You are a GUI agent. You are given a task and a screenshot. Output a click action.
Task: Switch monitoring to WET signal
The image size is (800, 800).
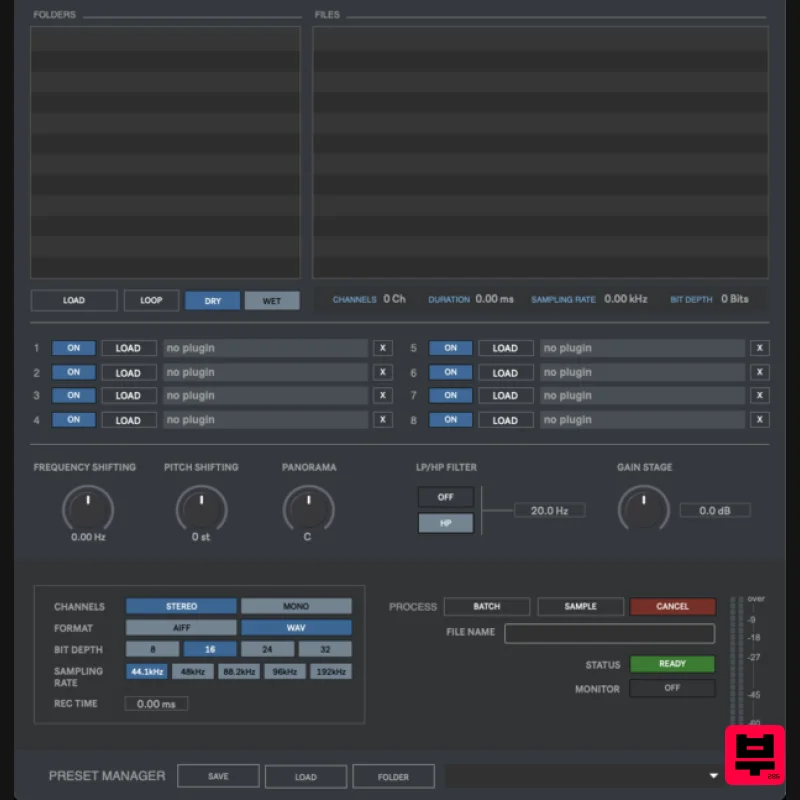(x=272, y=300)
